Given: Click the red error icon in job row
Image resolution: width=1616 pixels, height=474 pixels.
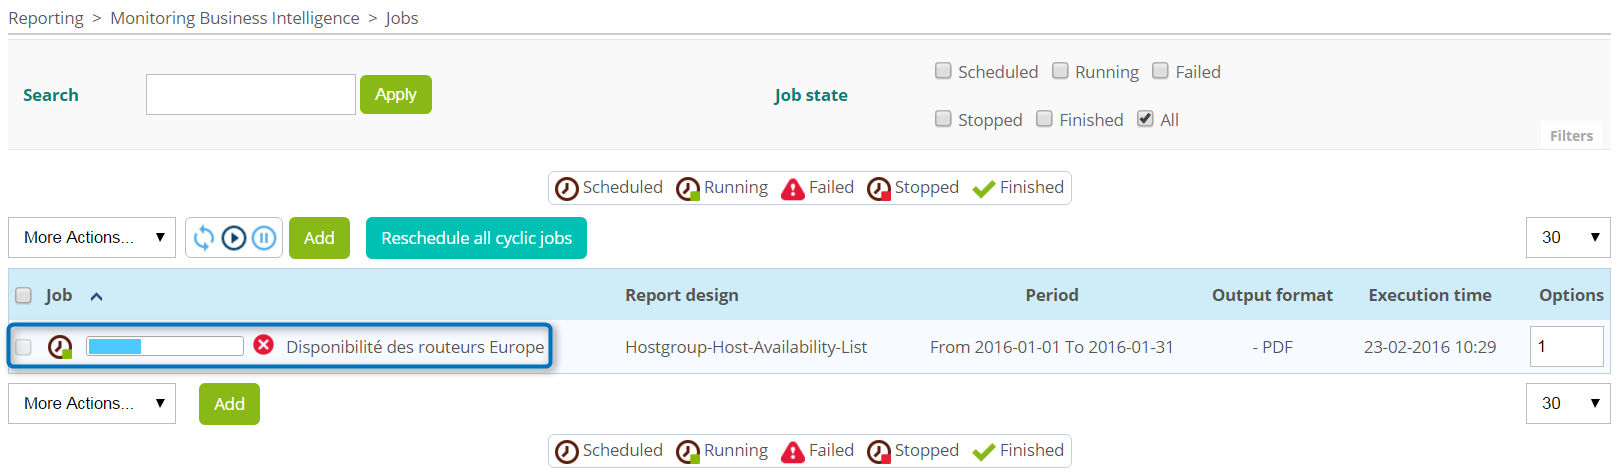Looking at the screenshot, I should click(264, 345).
